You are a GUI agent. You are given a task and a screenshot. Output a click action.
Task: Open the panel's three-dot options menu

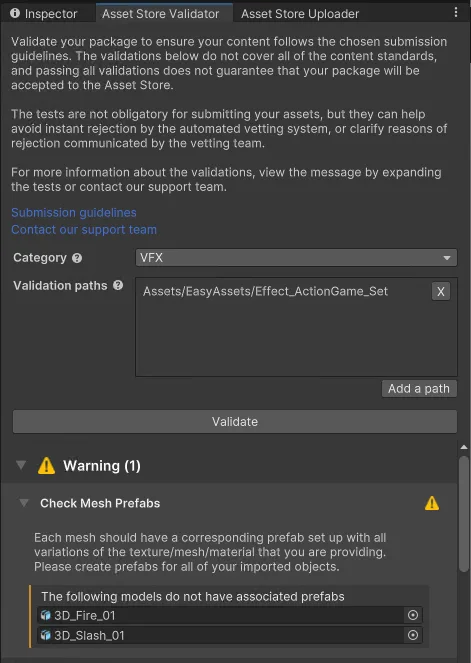[456, 12]
